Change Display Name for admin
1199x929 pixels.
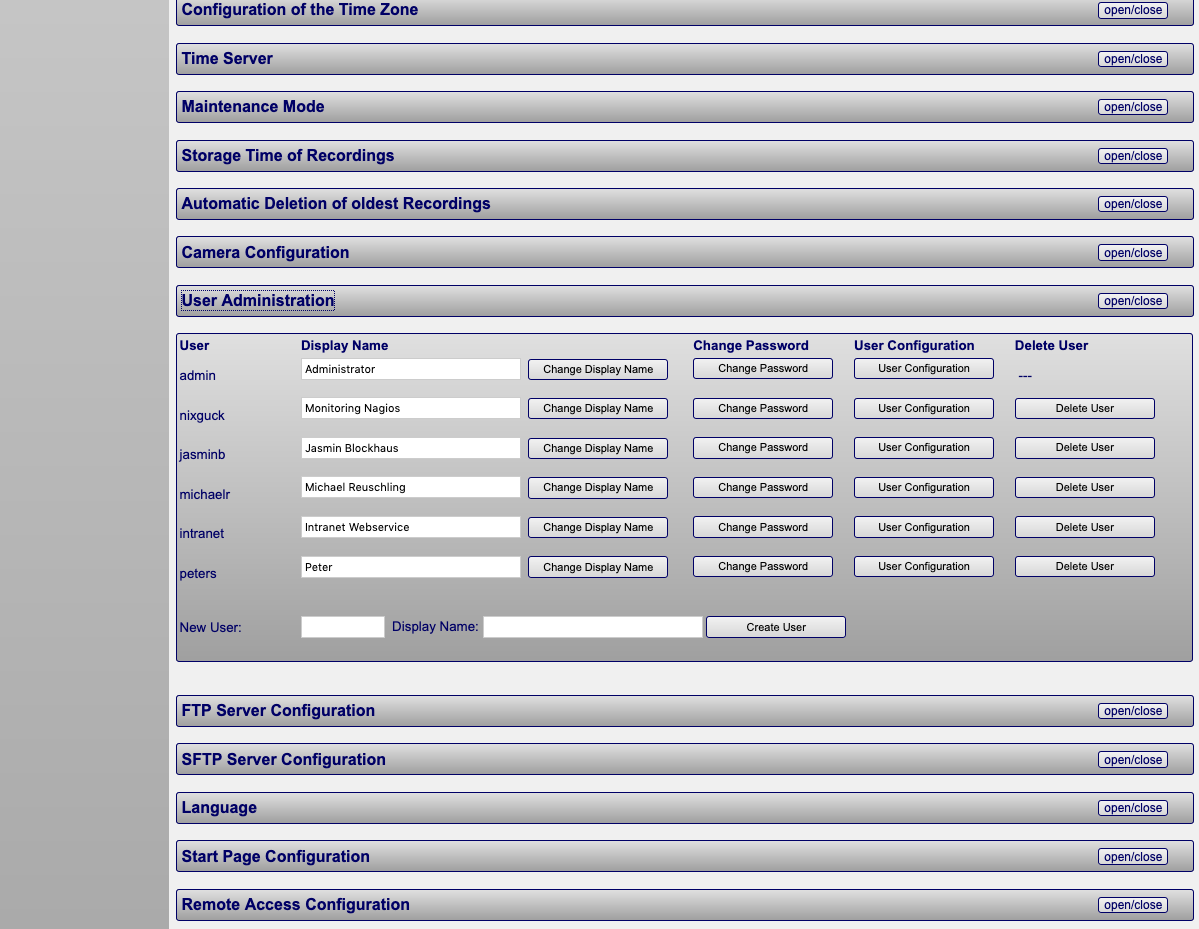(x=598, y=369)
